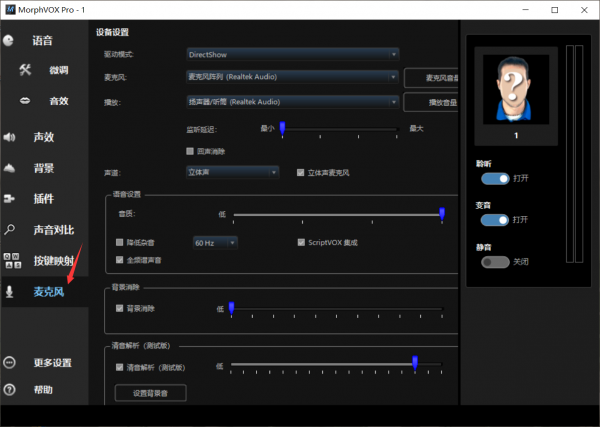Click the 背景 backgrounds icon
Viewport: 600px width, 427px height.
point(9,168)
